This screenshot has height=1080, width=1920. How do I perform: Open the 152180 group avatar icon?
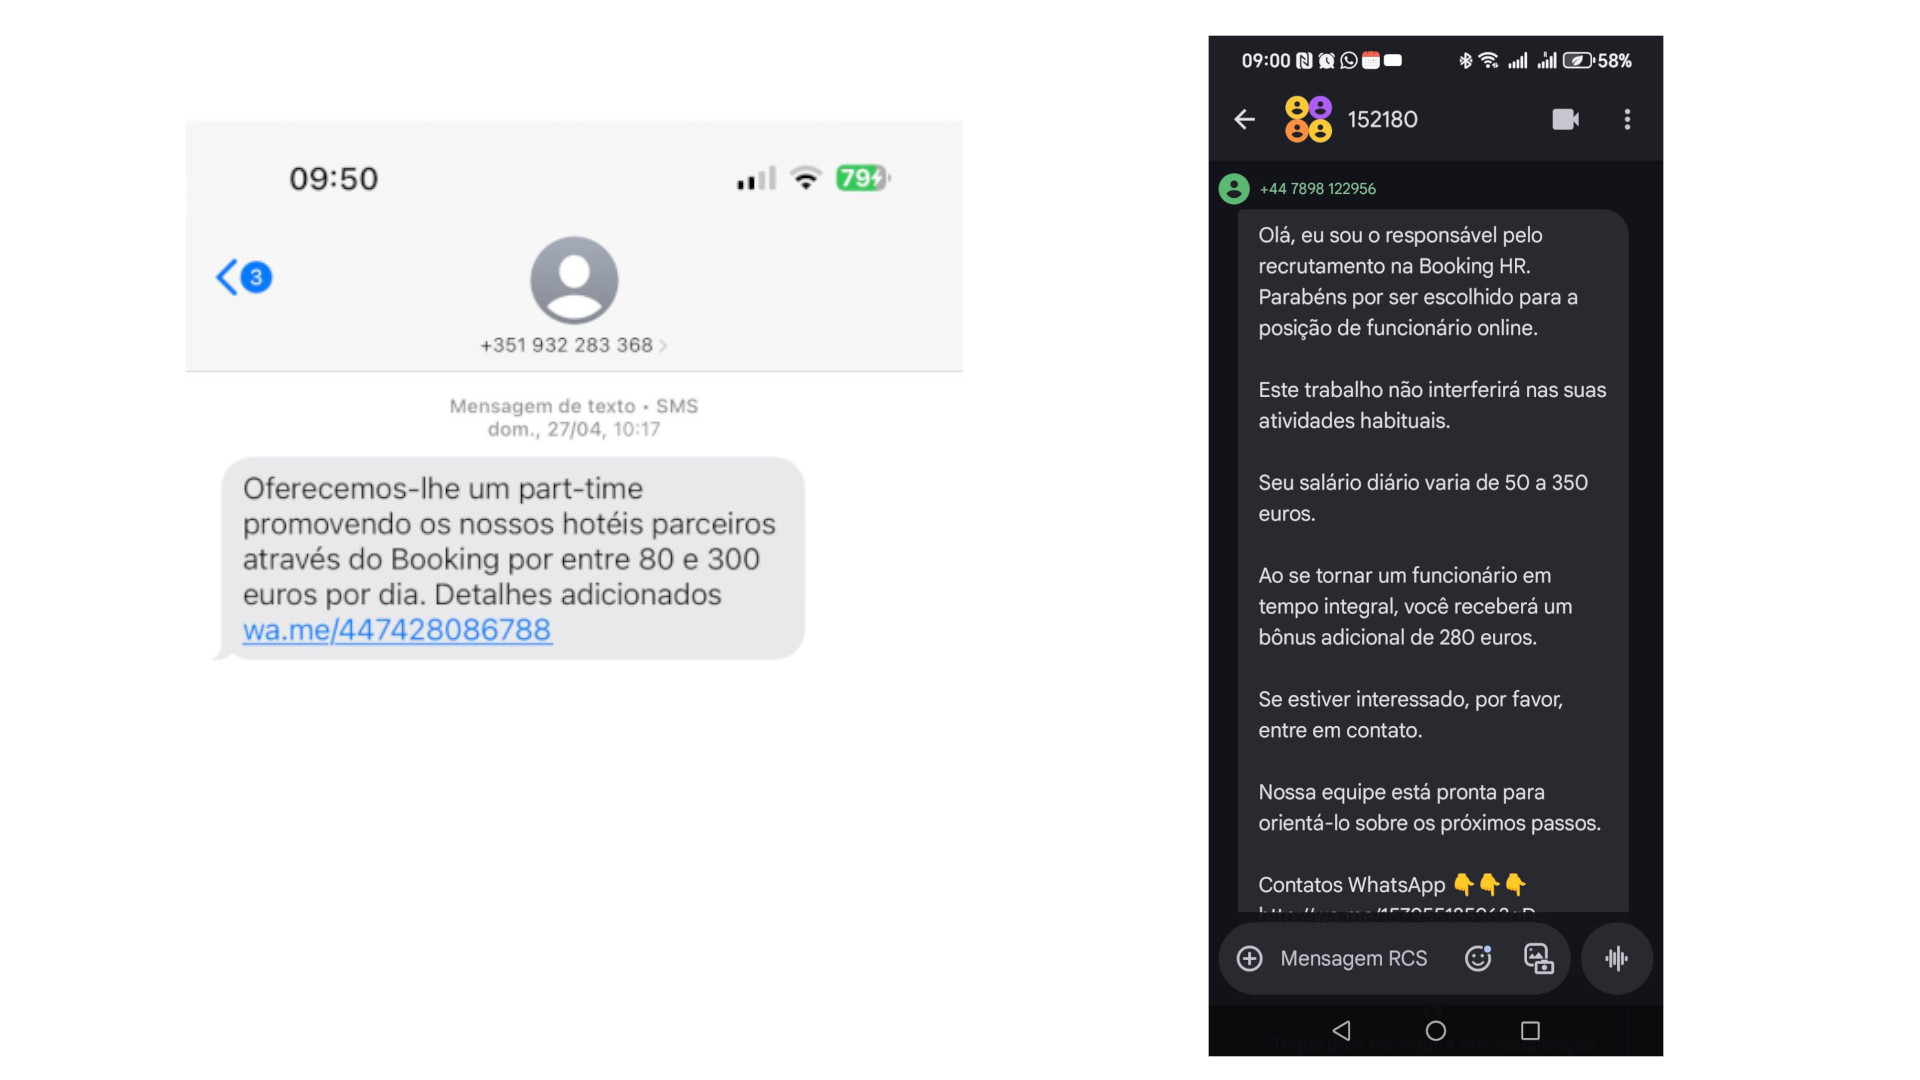(1308, 120)
